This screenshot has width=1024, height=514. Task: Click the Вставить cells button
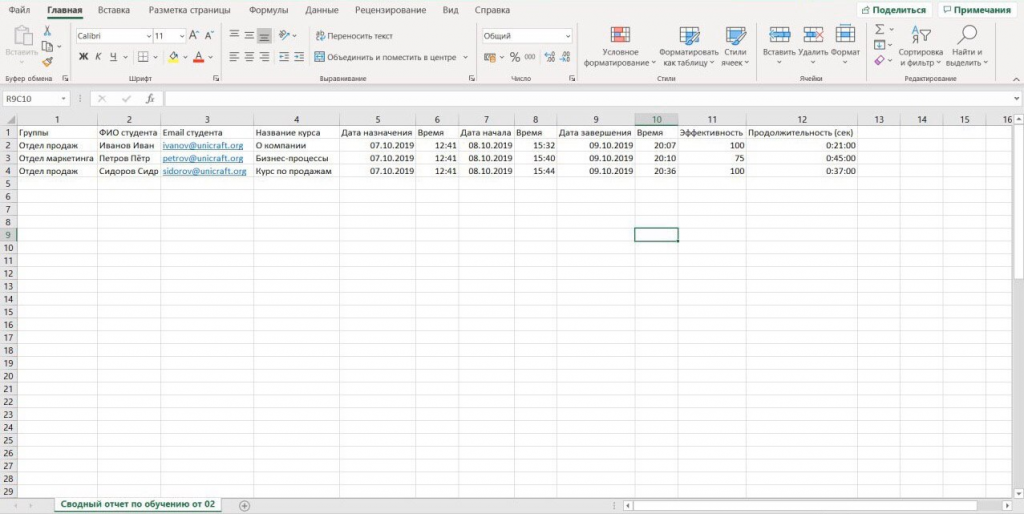coord(779,44)
